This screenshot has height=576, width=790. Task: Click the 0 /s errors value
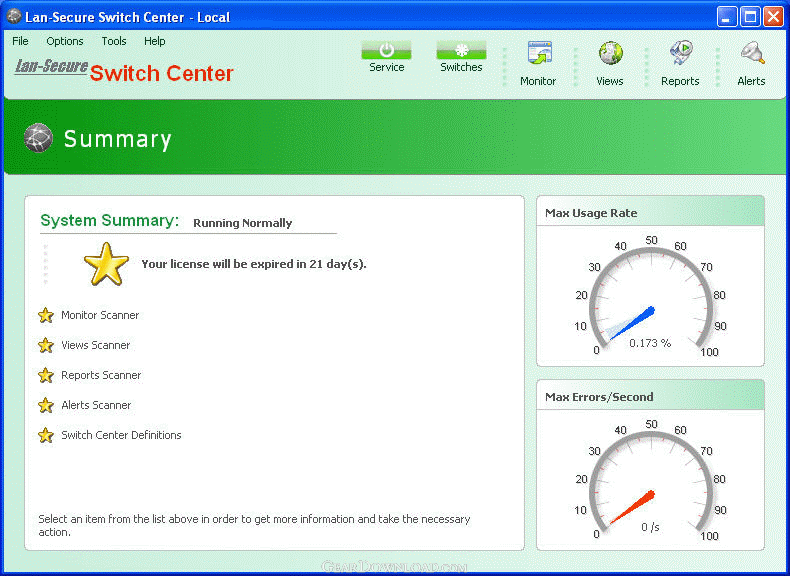(650, 527)
